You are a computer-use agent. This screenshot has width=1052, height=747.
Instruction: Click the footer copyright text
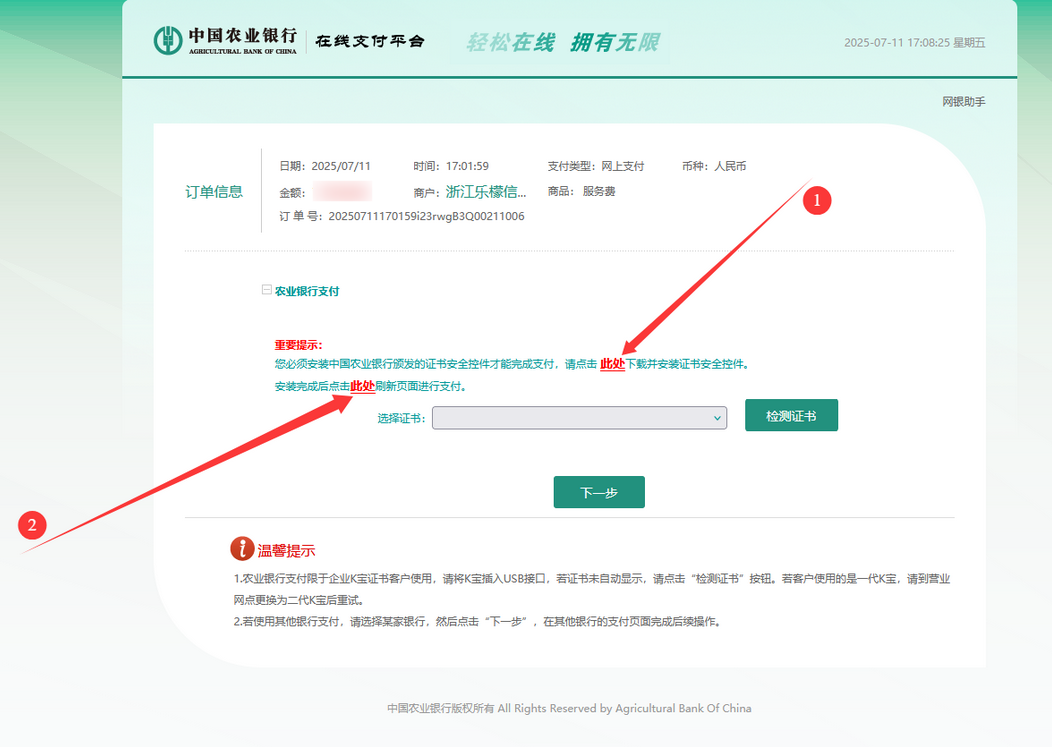tap(569, 708)
